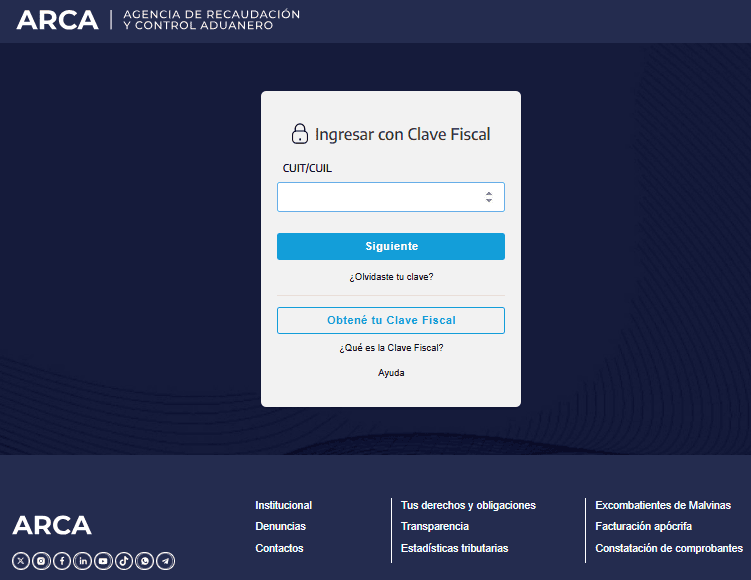Open Constatación de comprobantes link

tap(669, 548)
